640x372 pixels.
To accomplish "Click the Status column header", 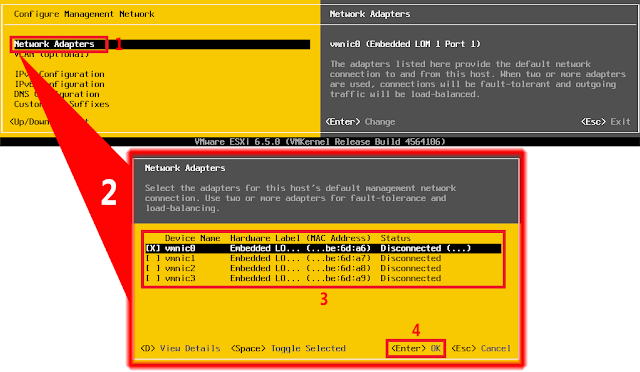I will coord(396,238).
